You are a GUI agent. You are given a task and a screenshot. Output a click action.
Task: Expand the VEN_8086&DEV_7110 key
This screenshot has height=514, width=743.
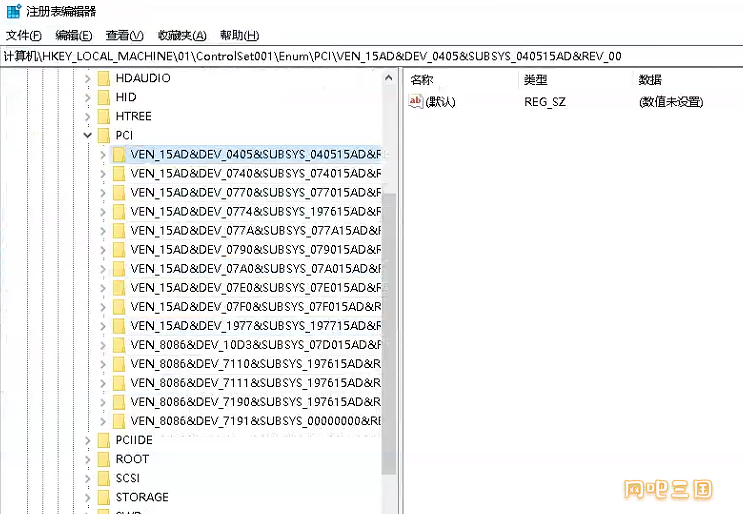click(x=103, y=364)
